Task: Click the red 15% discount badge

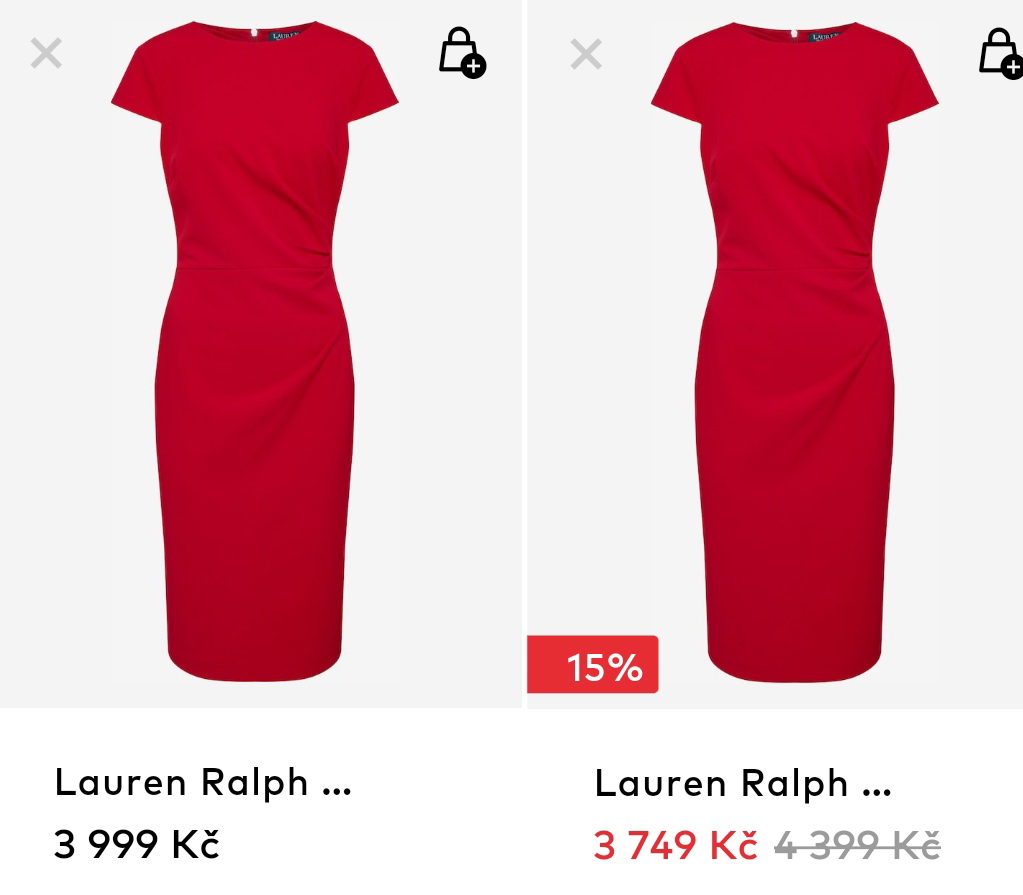Action: point(592,664)
